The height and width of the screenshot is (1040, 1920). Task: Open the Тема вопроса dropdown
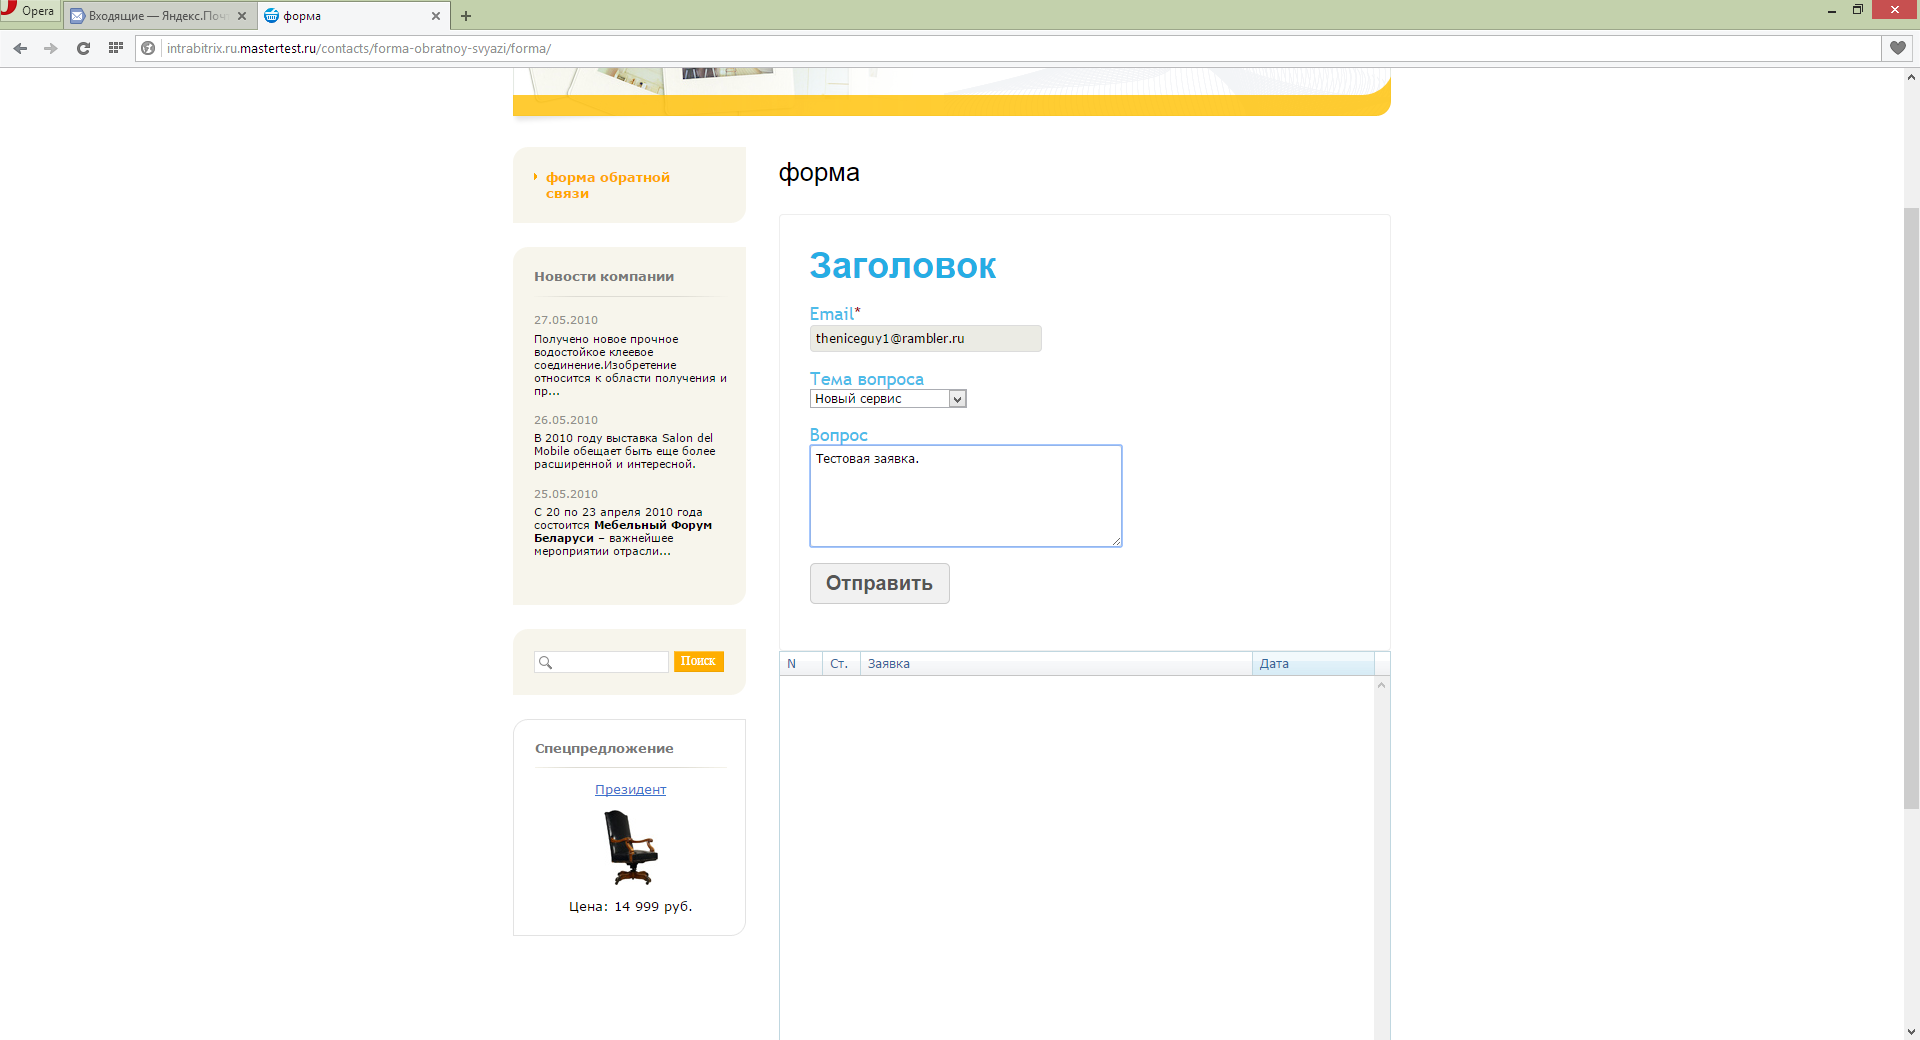pyautogui.click(x=888, y=399)
